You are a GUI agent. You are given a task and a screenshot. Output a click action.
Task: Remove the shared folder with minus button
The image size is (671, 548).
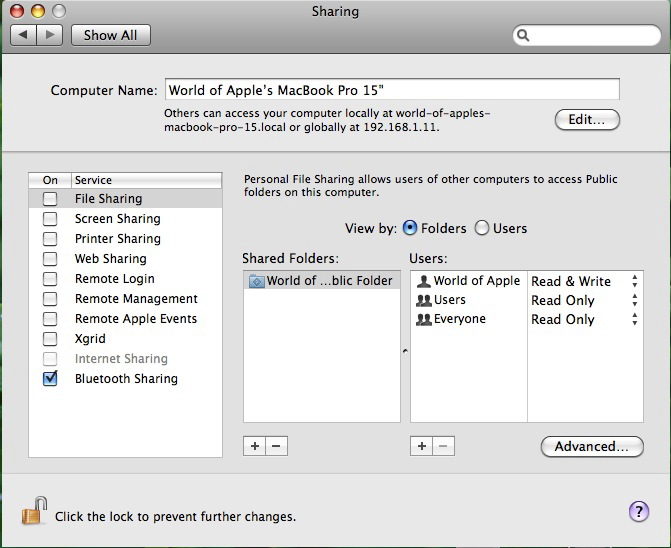pyautogui.click(x=276, y=446)
